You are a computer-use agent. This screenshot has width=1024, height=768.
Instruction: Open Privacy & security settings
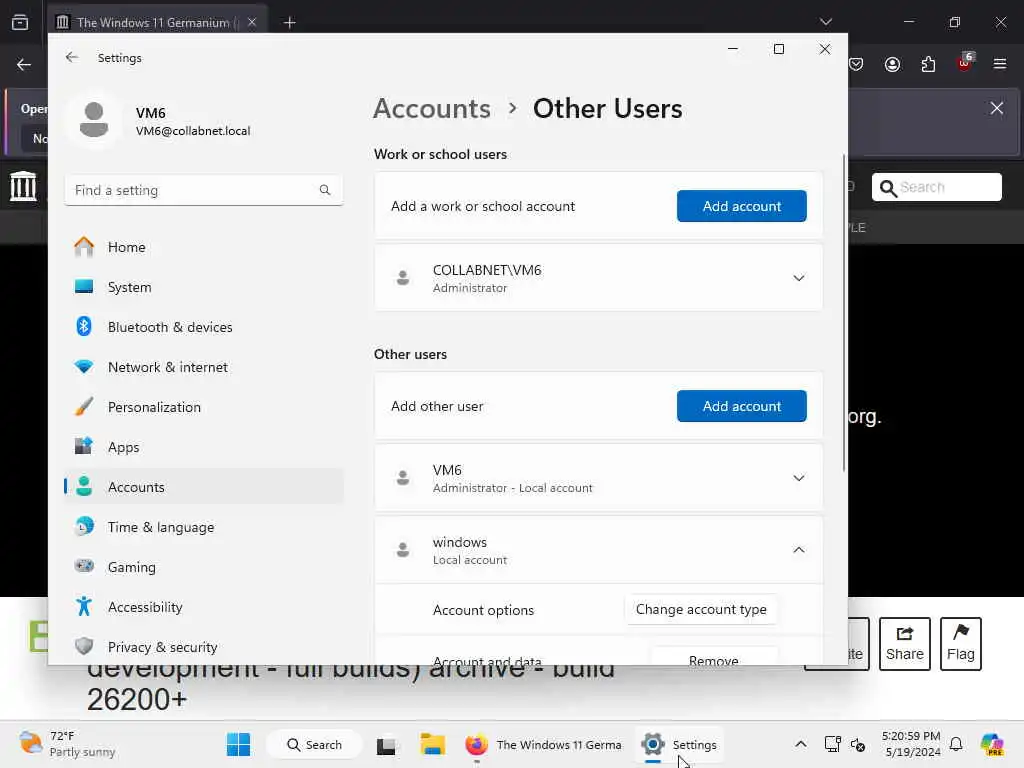point(204,647)
